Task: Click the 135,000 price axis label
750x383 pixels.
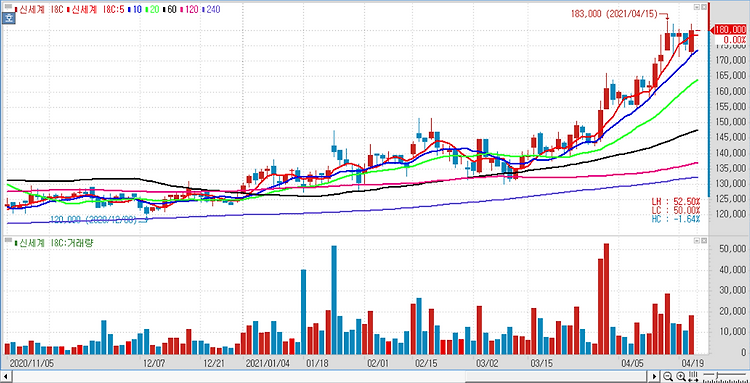Action: [x=732, y=168]
